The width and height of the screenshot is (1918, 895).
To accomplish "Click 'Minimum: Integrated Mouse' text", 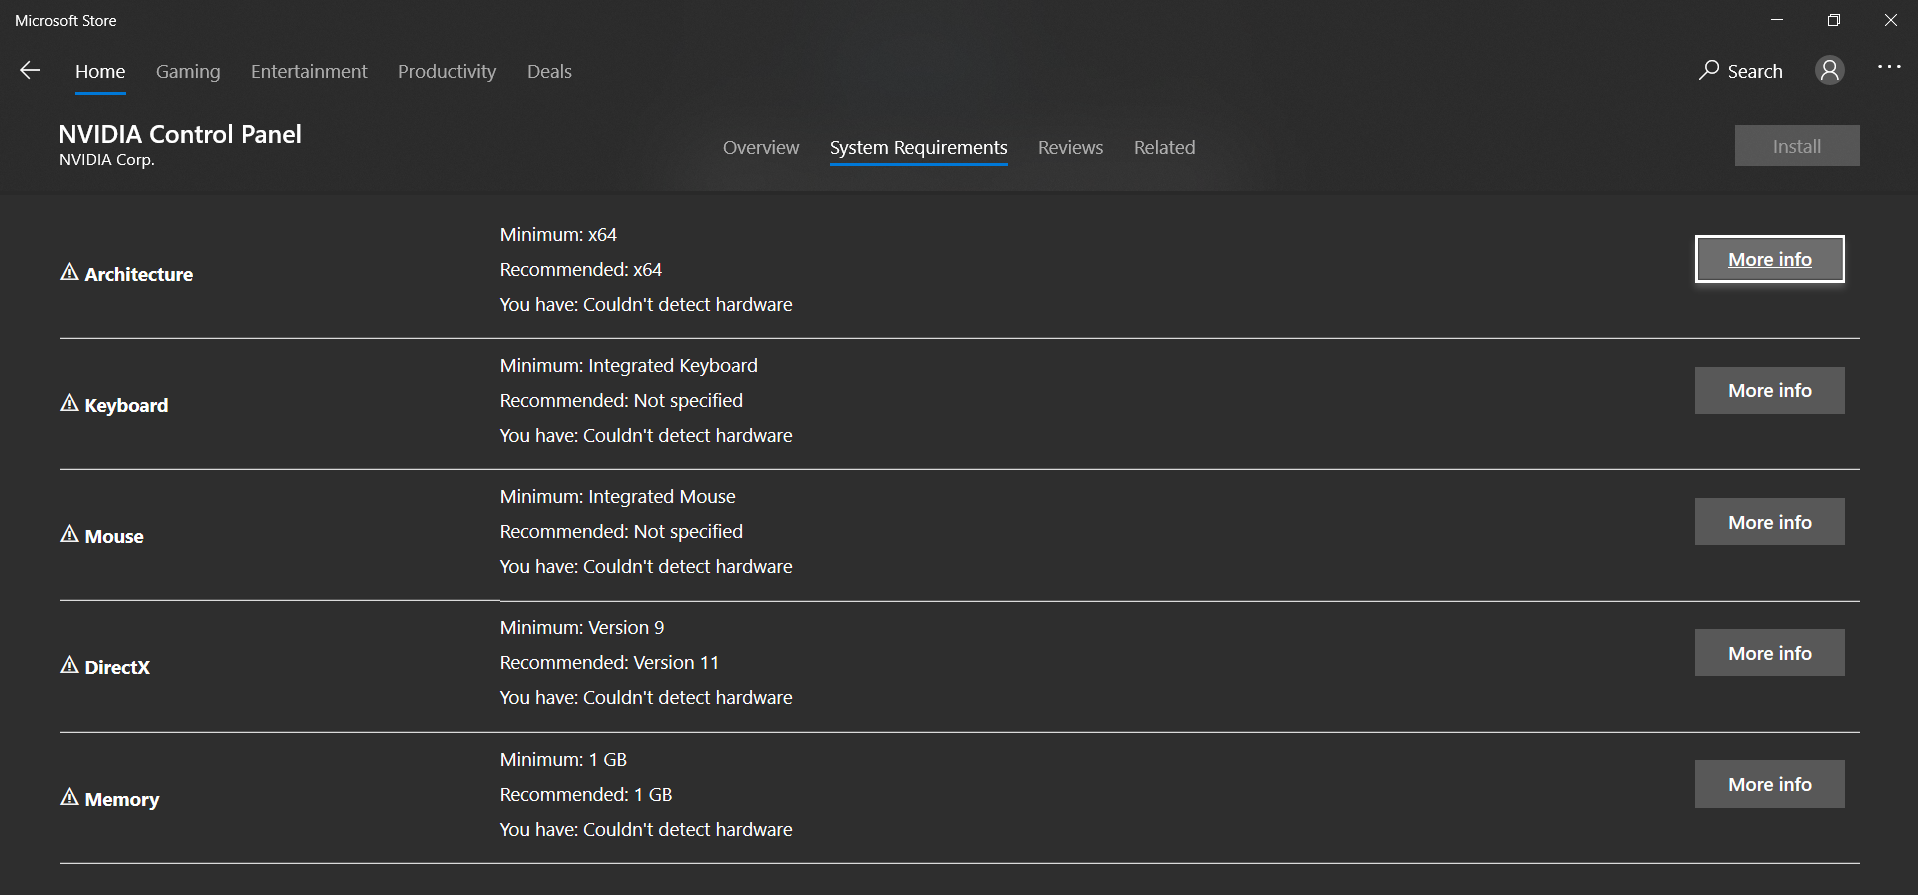I will pyautogui.click(x=617, y=496).
